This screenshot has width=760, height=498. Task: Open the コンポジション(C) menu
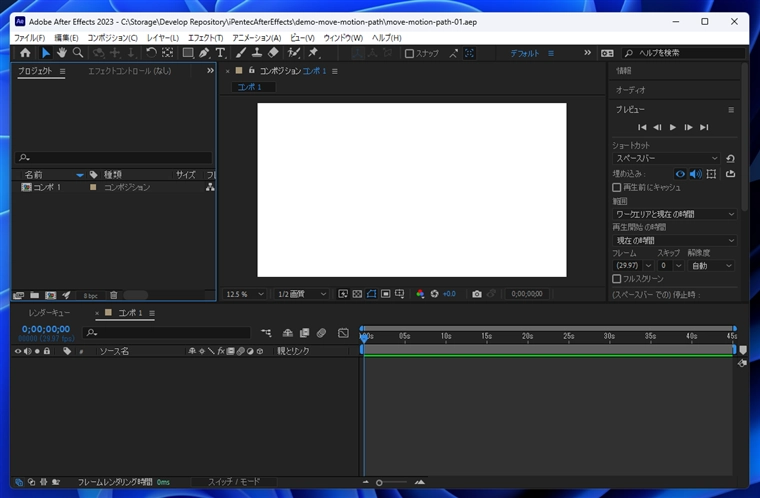[x=112, y=38]
